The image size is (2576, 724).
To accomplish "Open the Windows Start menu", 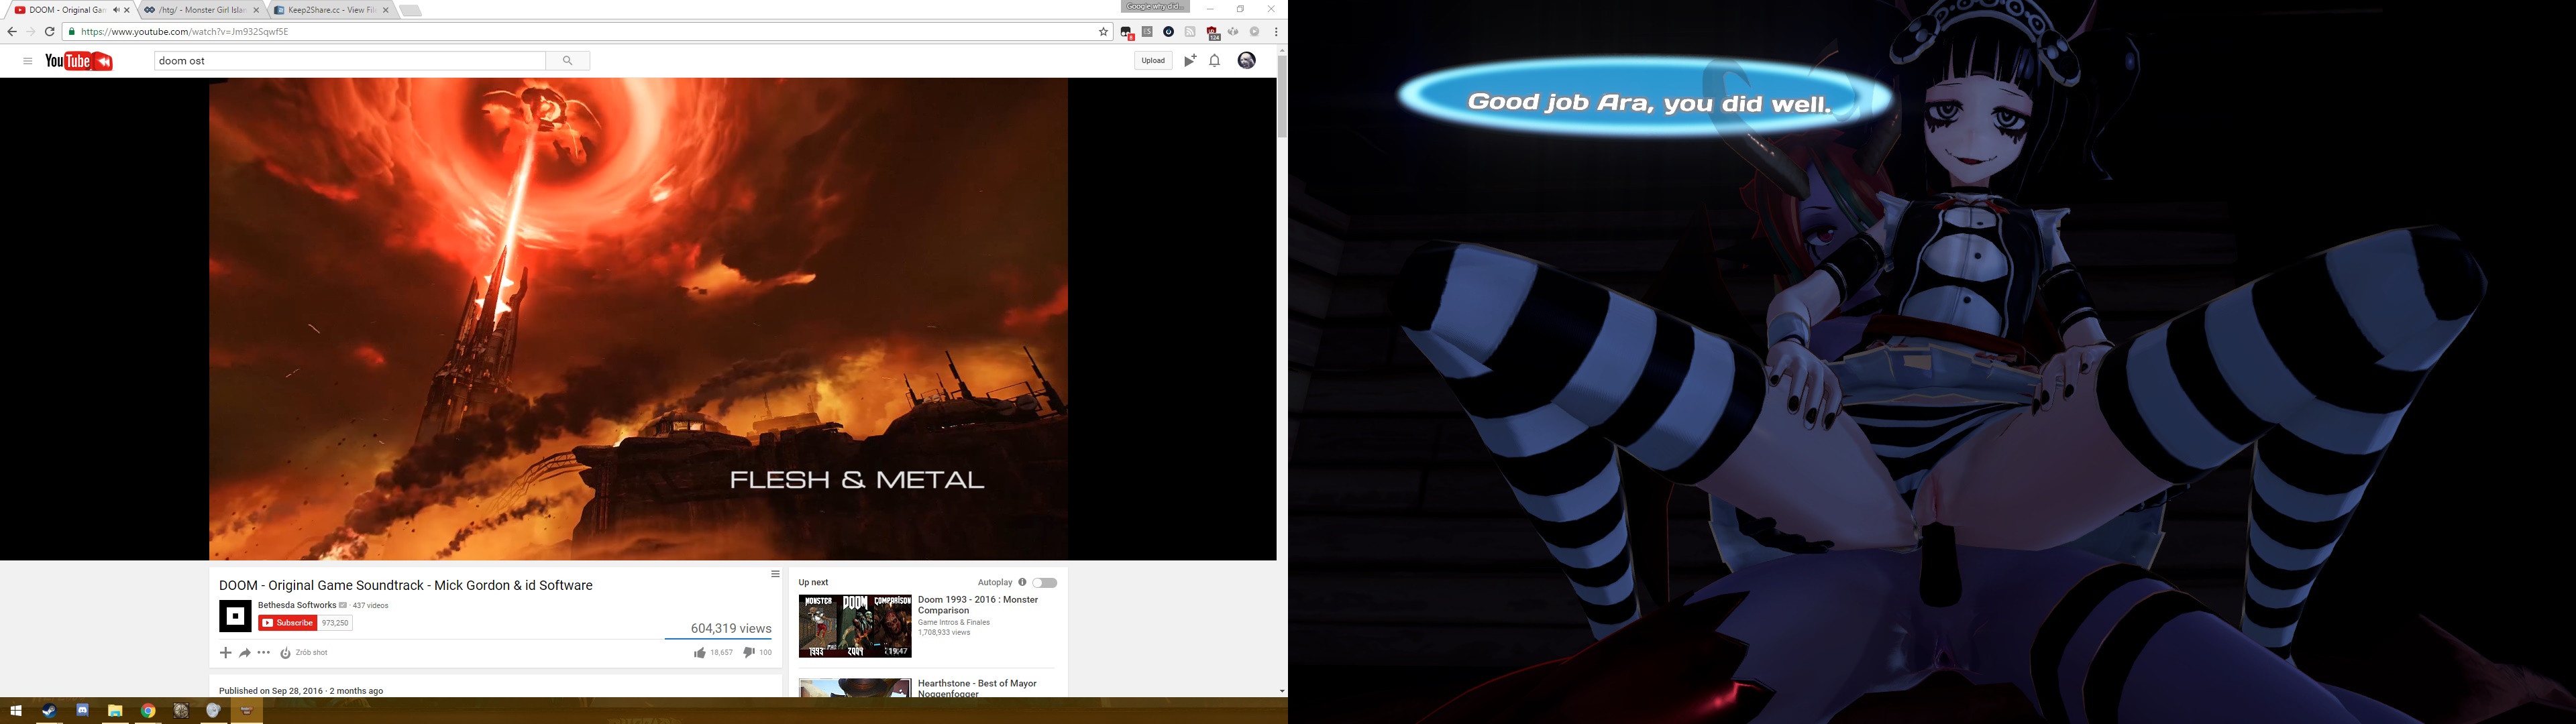I will tap(16, 711).
